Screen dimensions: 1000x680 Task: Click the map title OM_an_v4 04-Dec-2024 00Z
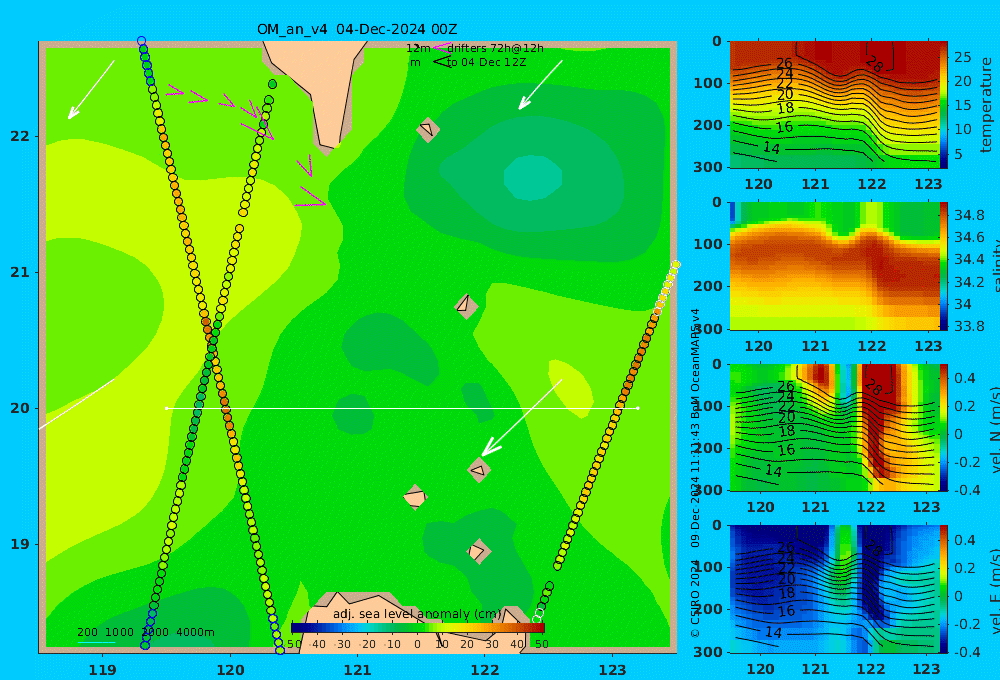coord(357,29)
